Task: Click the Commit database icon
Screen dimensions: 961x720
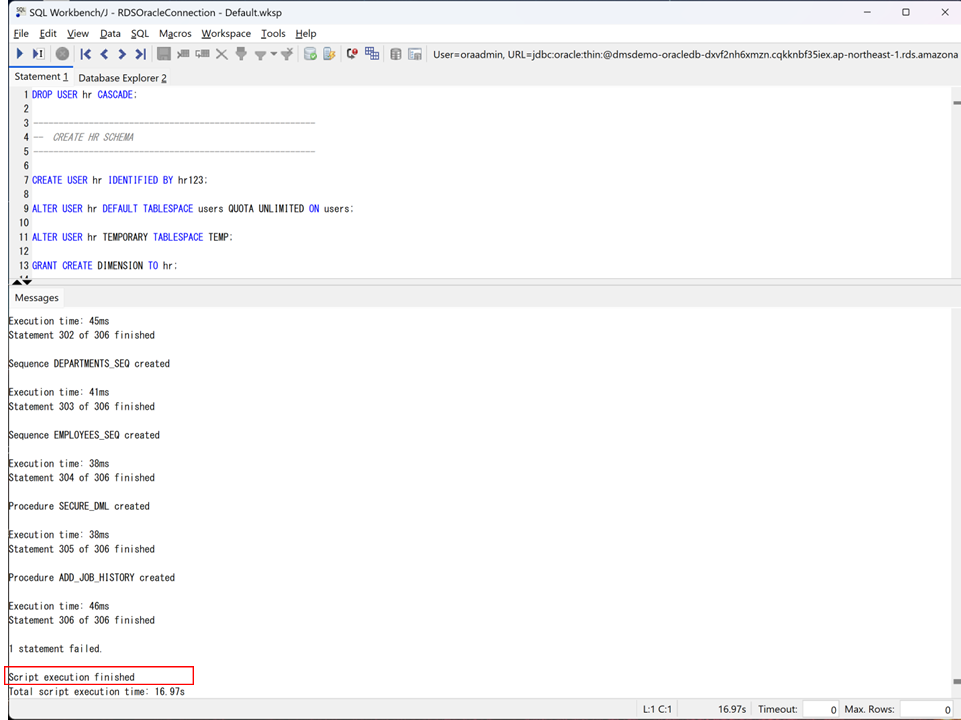Action: [x=310, y=54]
